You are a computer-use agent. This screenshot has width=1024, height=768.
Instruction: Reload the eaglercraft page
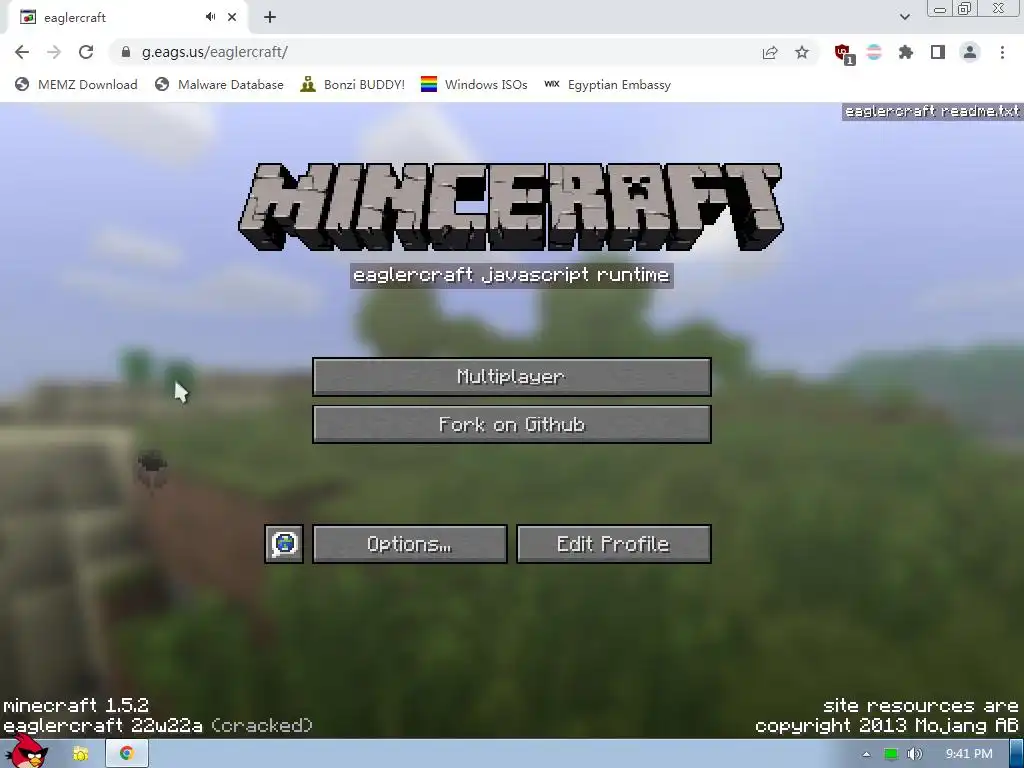pyautogui.click(x=86, y=52)
